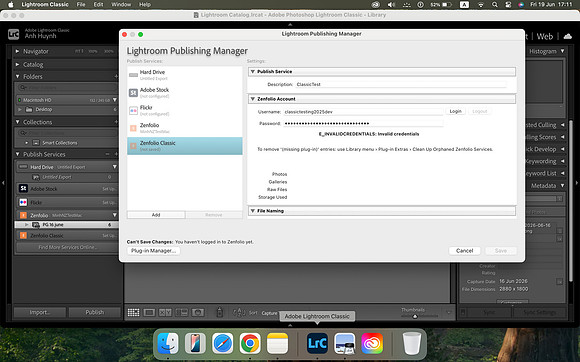Open the Edit menu
The width and height of the screenshot is (580, 362).
point(98,4)
